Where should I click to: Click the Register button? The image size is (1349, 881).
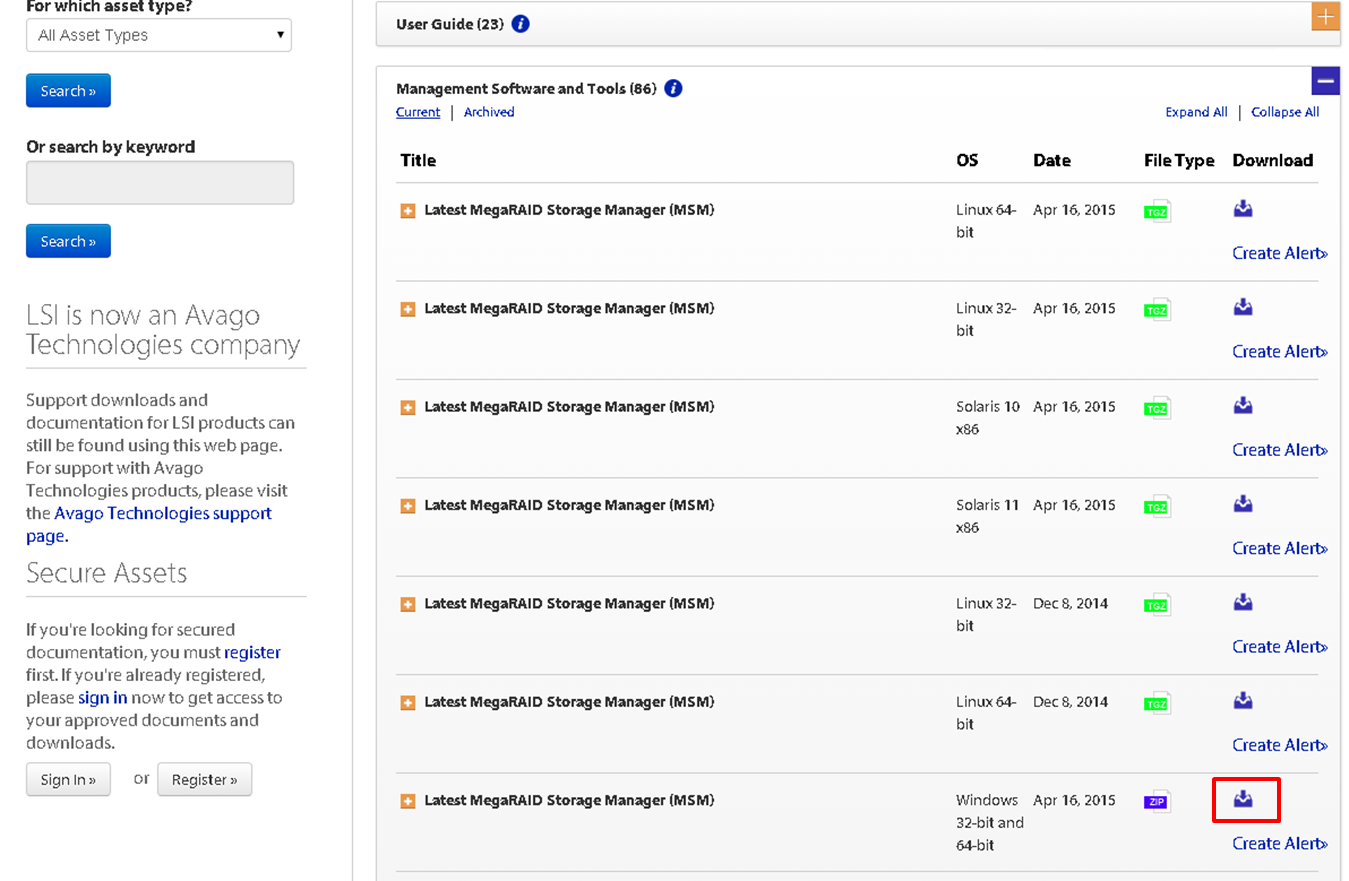(x=204, y=780)
